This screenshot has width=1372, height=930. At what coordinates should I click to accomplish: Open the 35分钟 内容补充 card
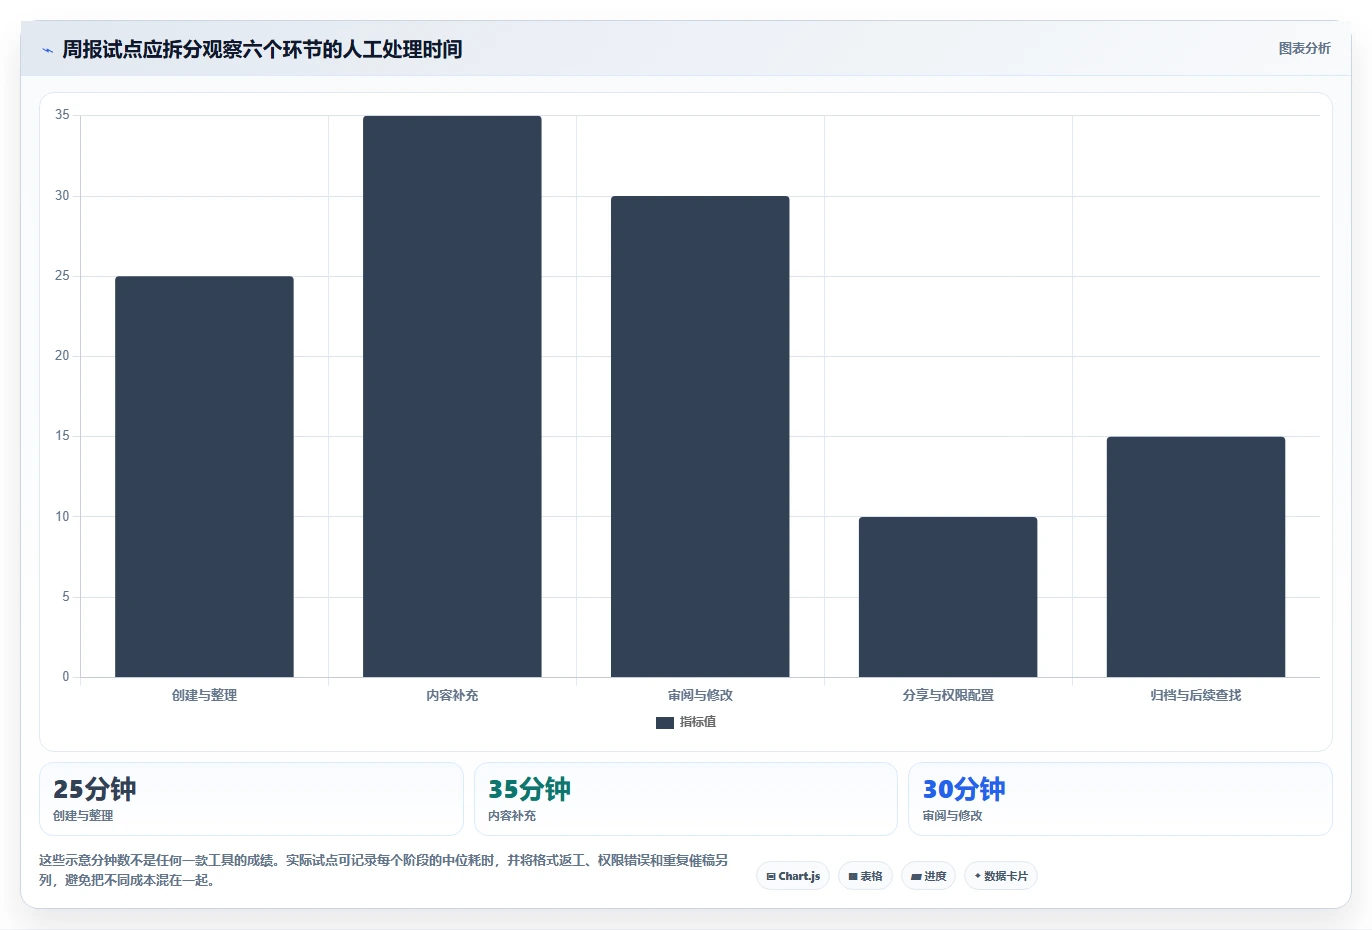tap(686, 799)
